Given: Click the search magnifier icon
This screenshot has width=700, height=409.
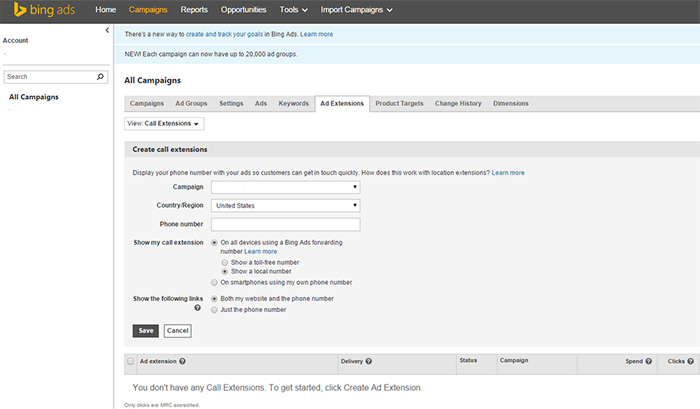Looking at the screenshot, I should 100,76.
